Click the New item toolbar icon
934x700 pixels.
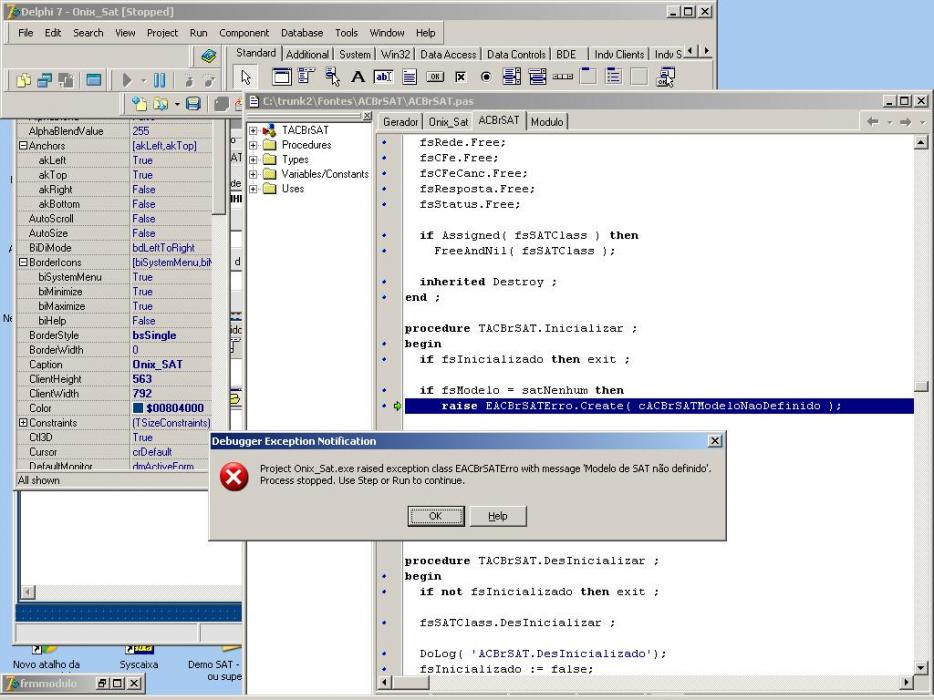(139, 104)
